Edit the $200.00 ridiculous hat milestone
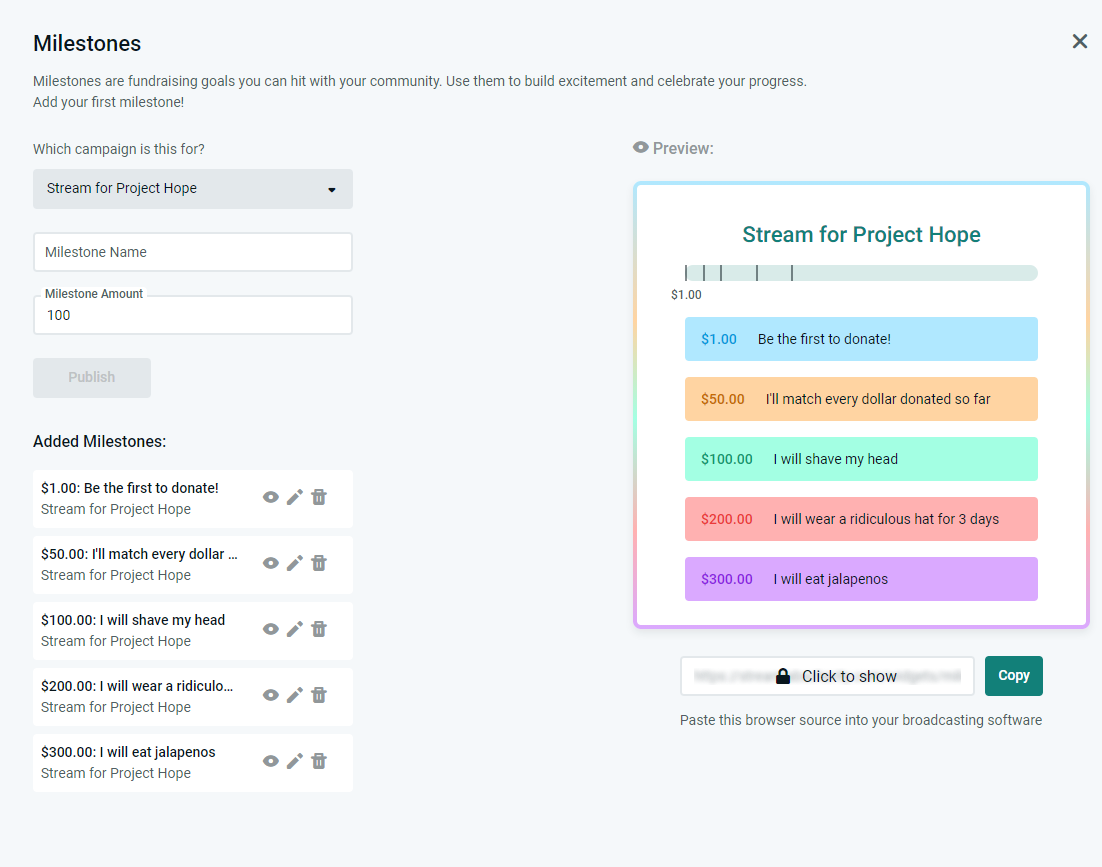Image resolution: width=1102 pixels, height=867 pixels. [x=295, y=695]
